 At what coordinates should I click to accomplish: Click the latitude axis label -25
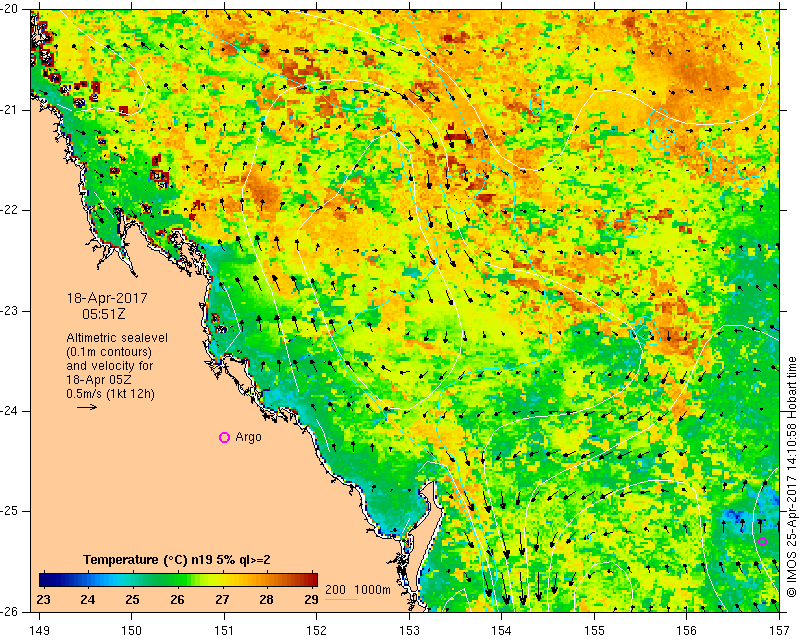[x=9, y=511]
